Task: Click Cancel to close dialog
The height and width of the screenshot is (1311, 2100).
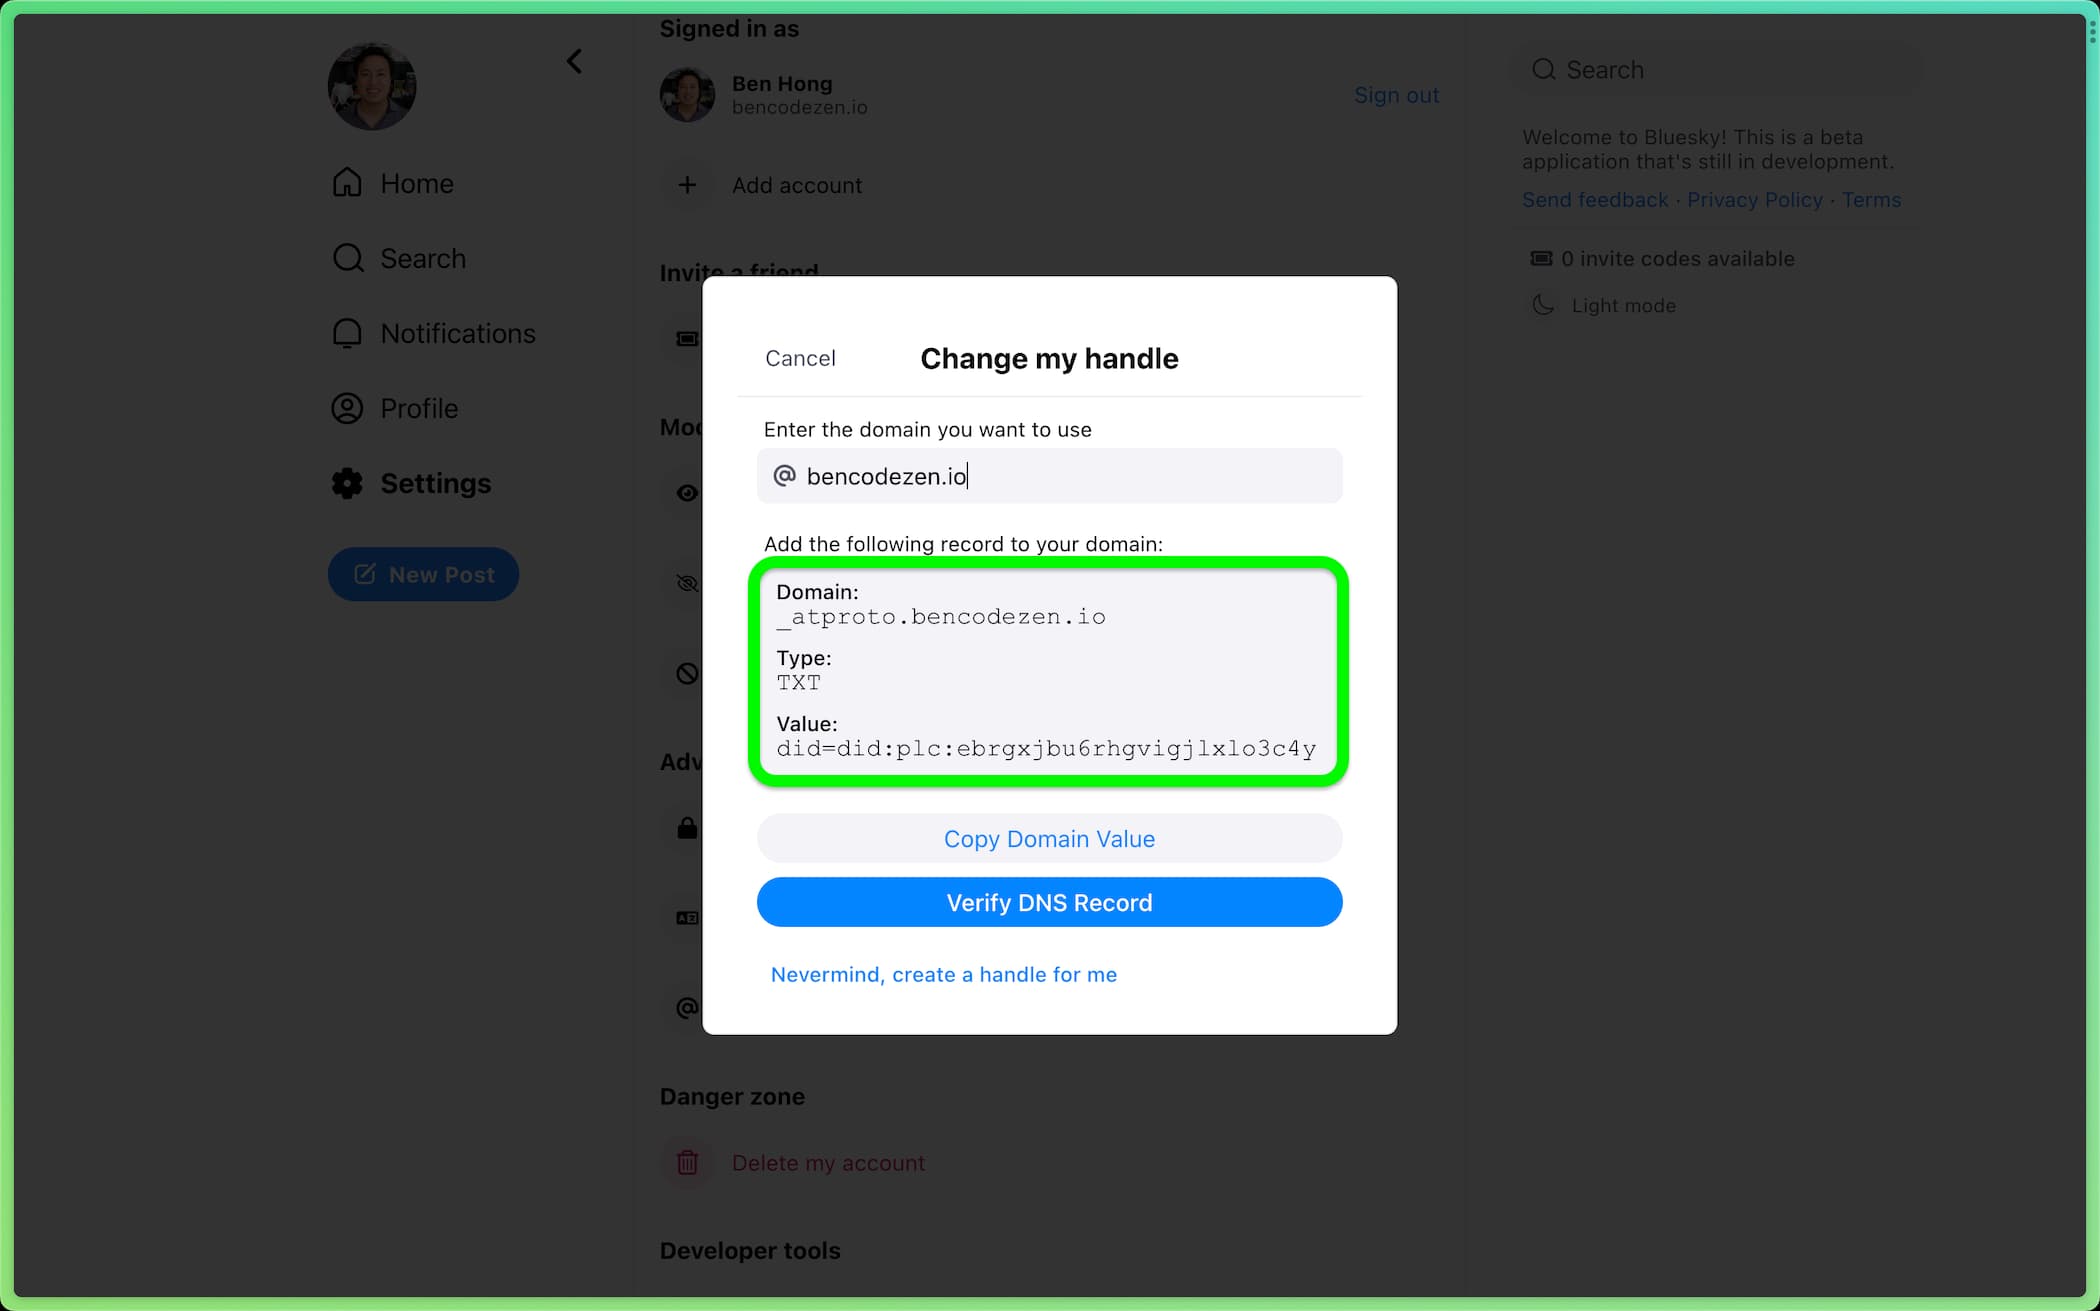Action: pyautogui.click(x=802, y=356)
